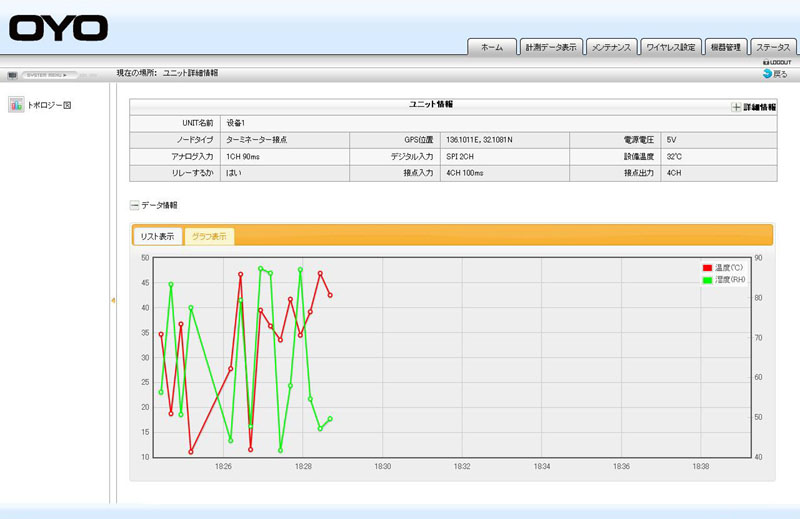Click the last green humidity data point
Viewport: 800px width, 519px height.
[330, 419]
